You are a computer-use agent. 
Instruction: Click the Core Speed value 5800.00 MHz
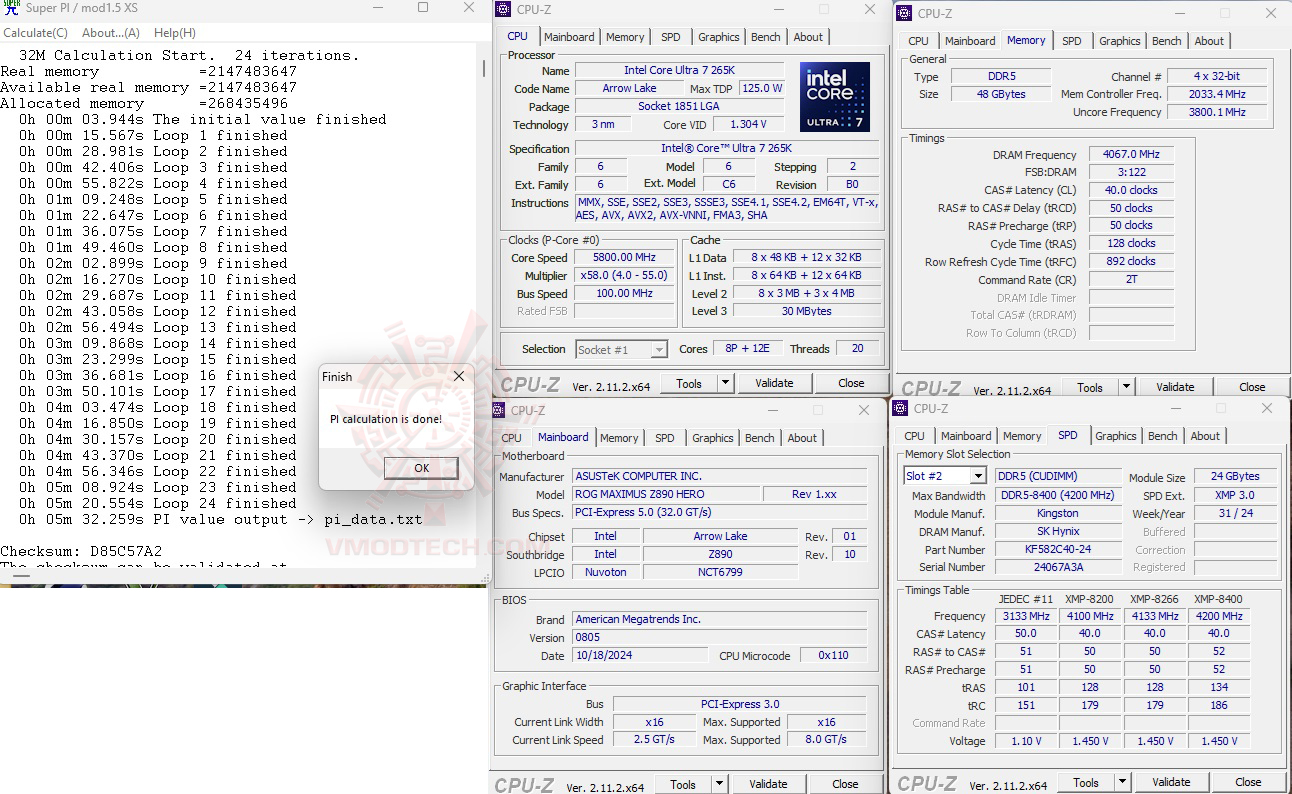pyautogui.click(x=622, y=257)
